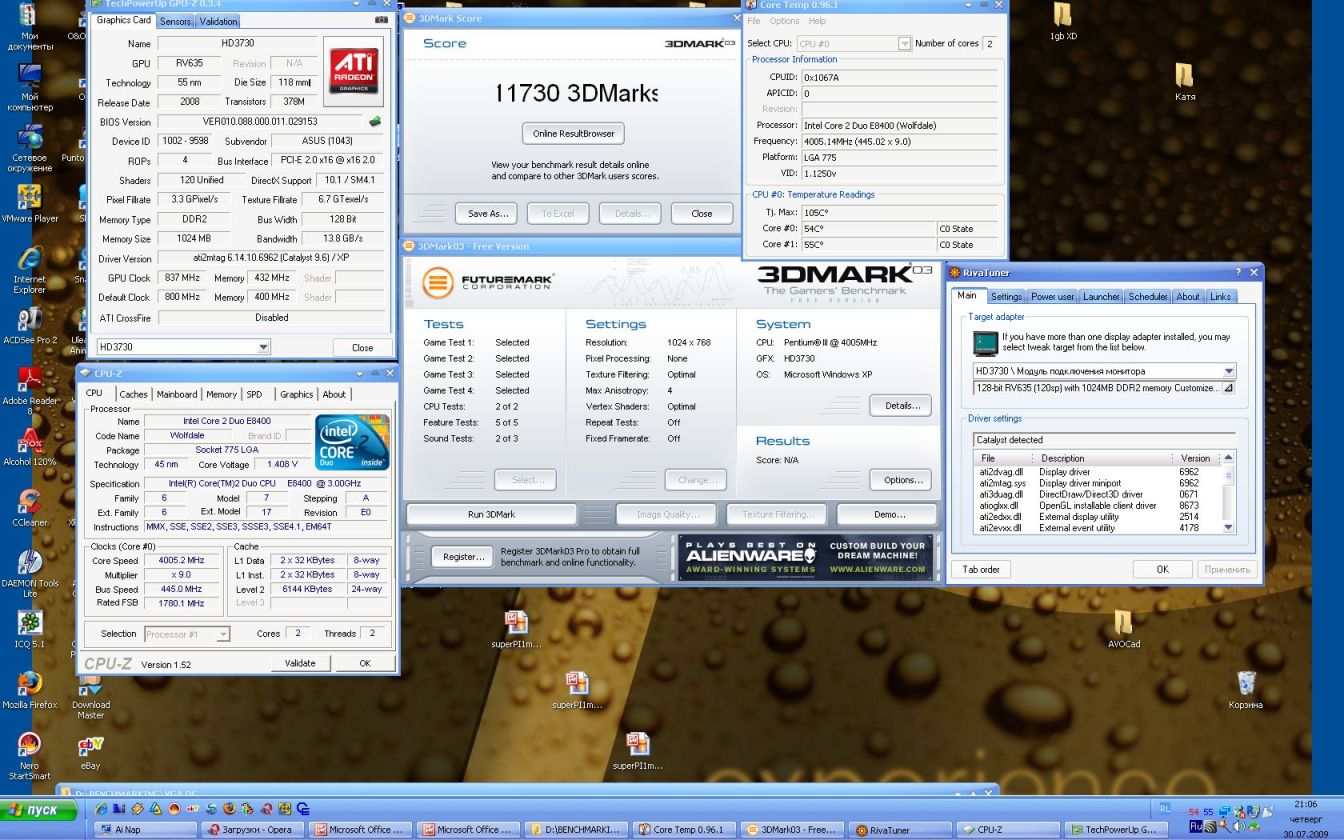1344x840 pixels.
Task: Open eBay desktop shortcut
Action: (x=91, y=752)
